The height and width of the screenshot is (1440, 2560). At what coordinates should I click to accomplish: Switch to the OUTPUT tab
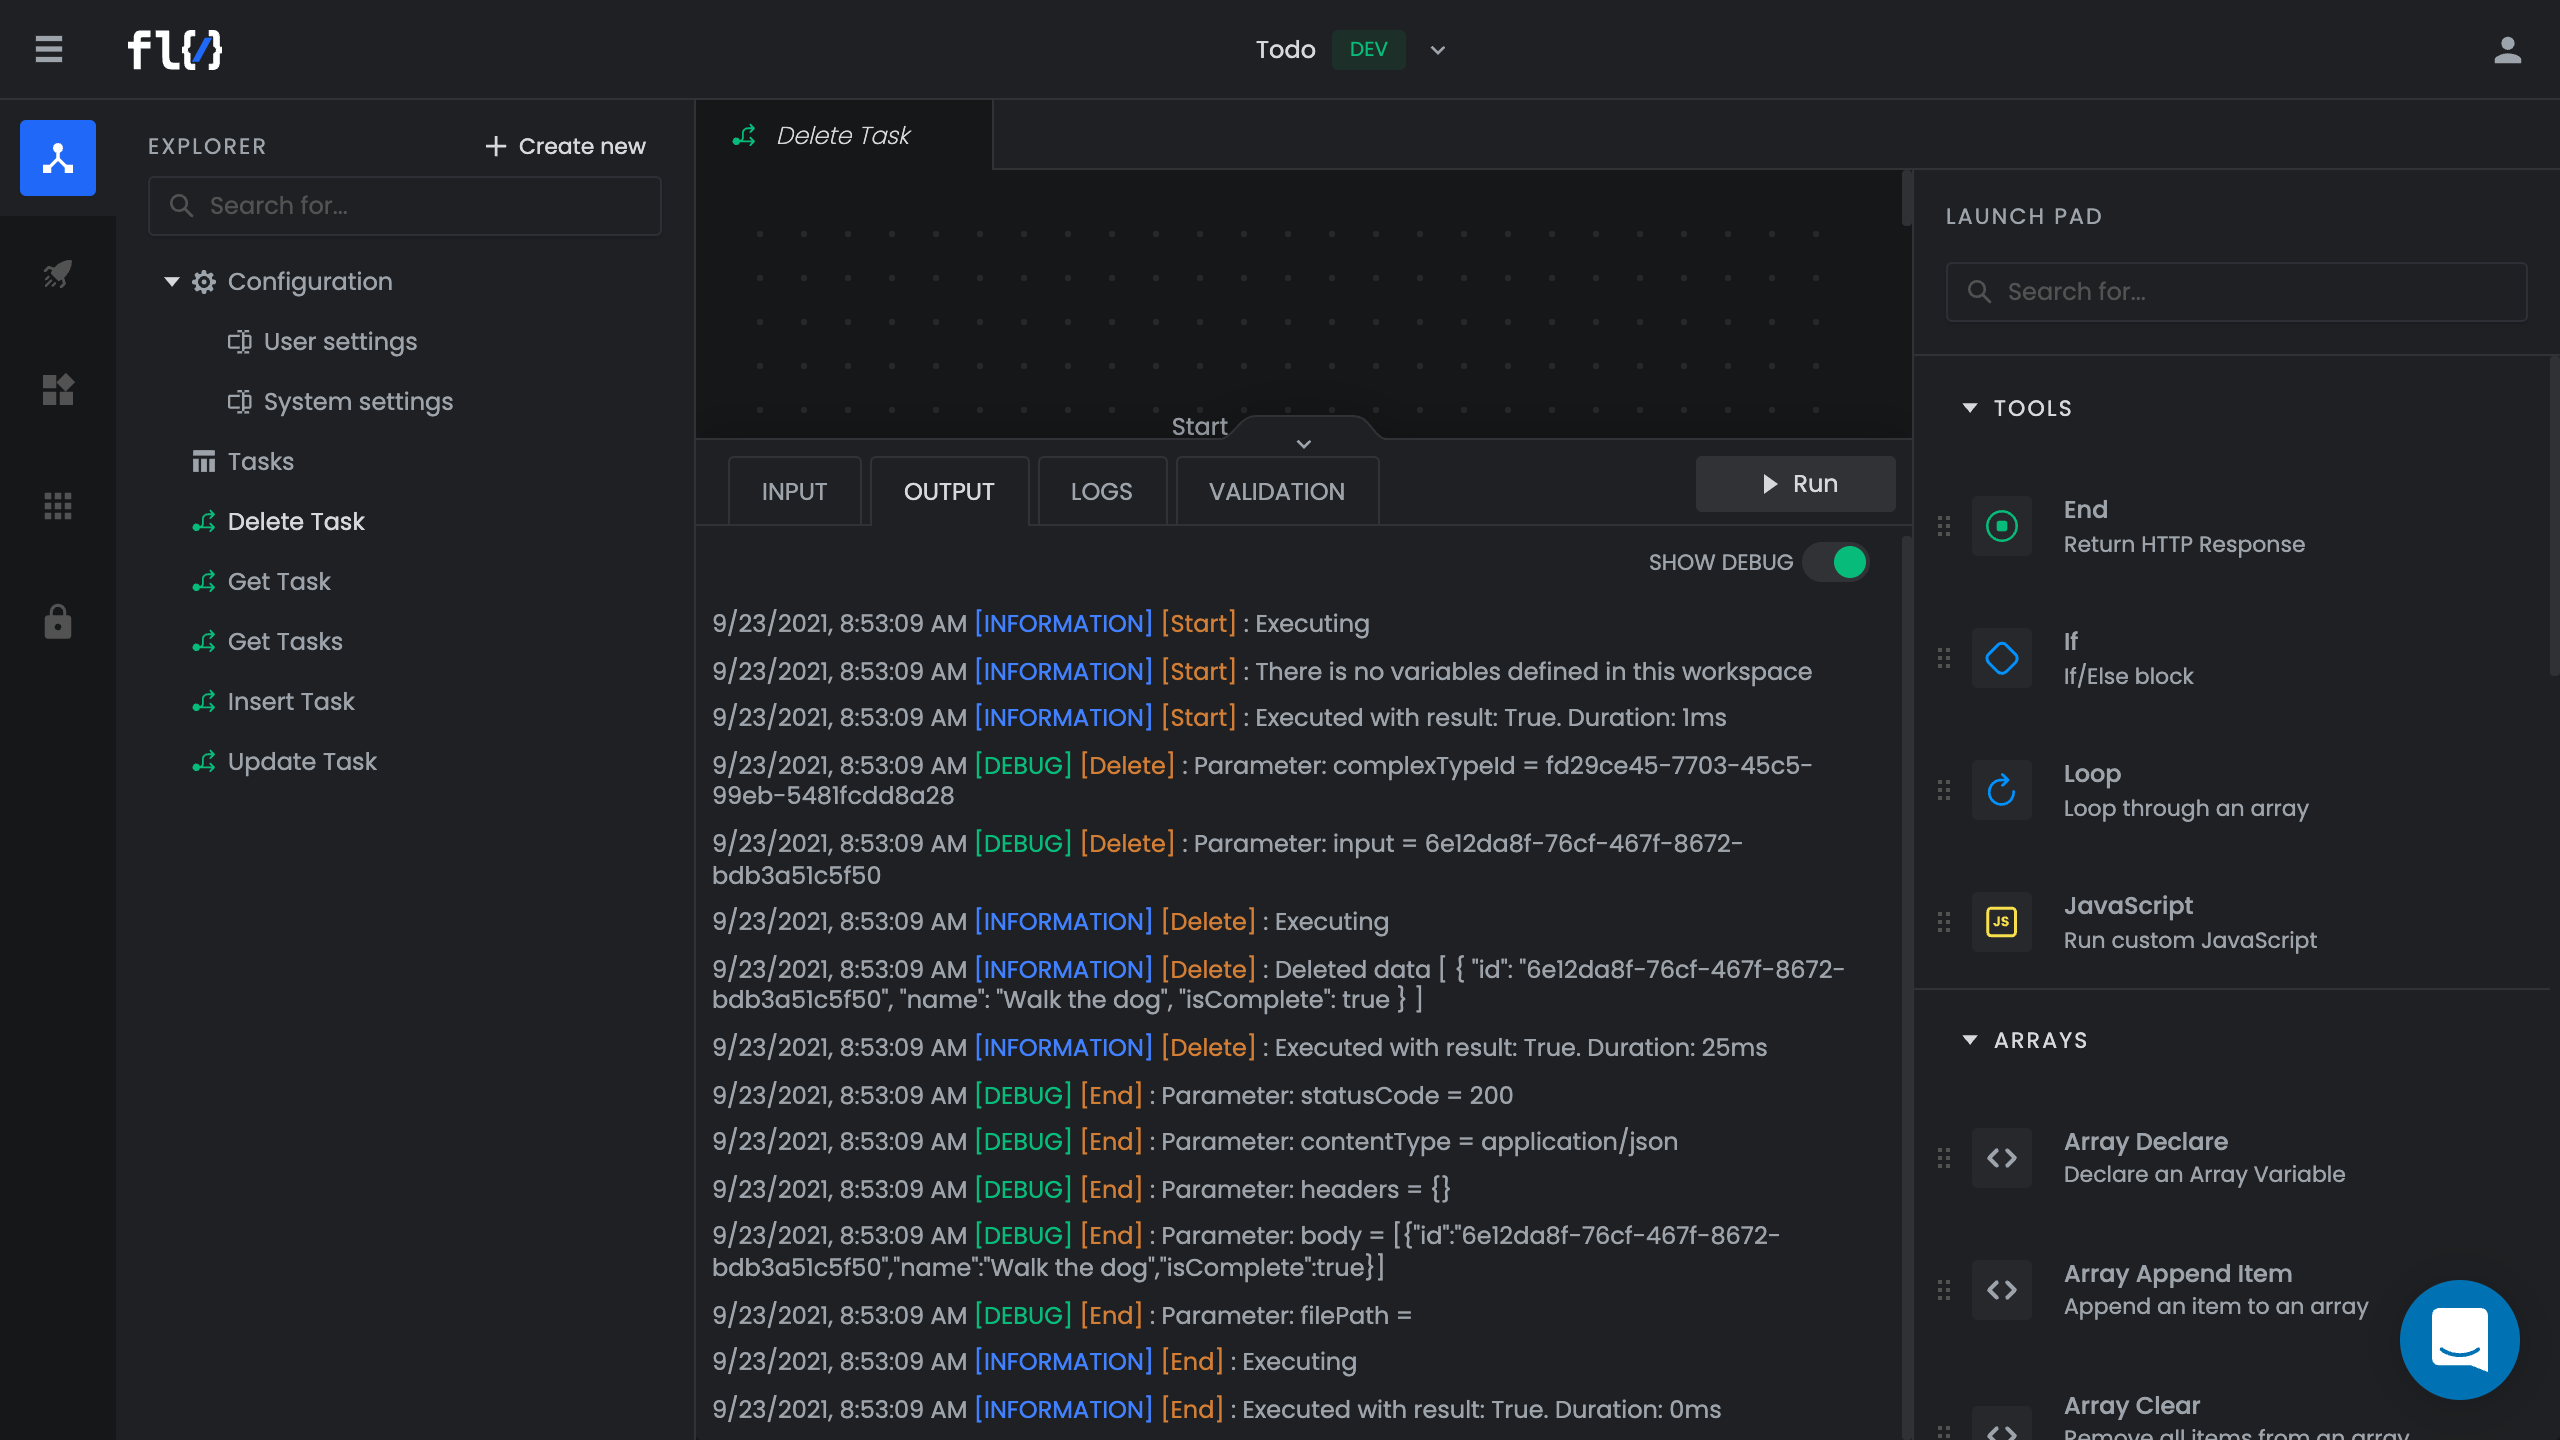(x=949, y=491)
